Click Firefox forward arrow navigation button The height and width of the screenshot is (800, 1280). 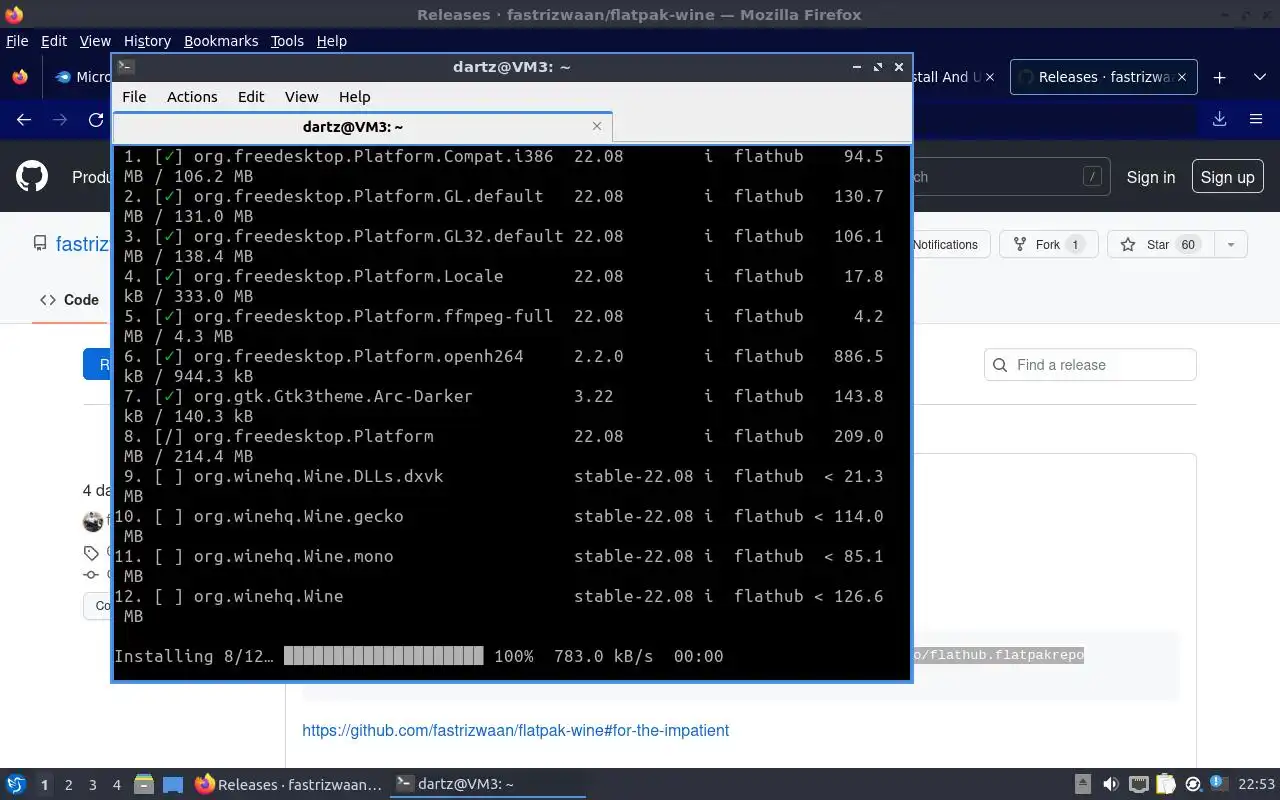tap(60, 119)
